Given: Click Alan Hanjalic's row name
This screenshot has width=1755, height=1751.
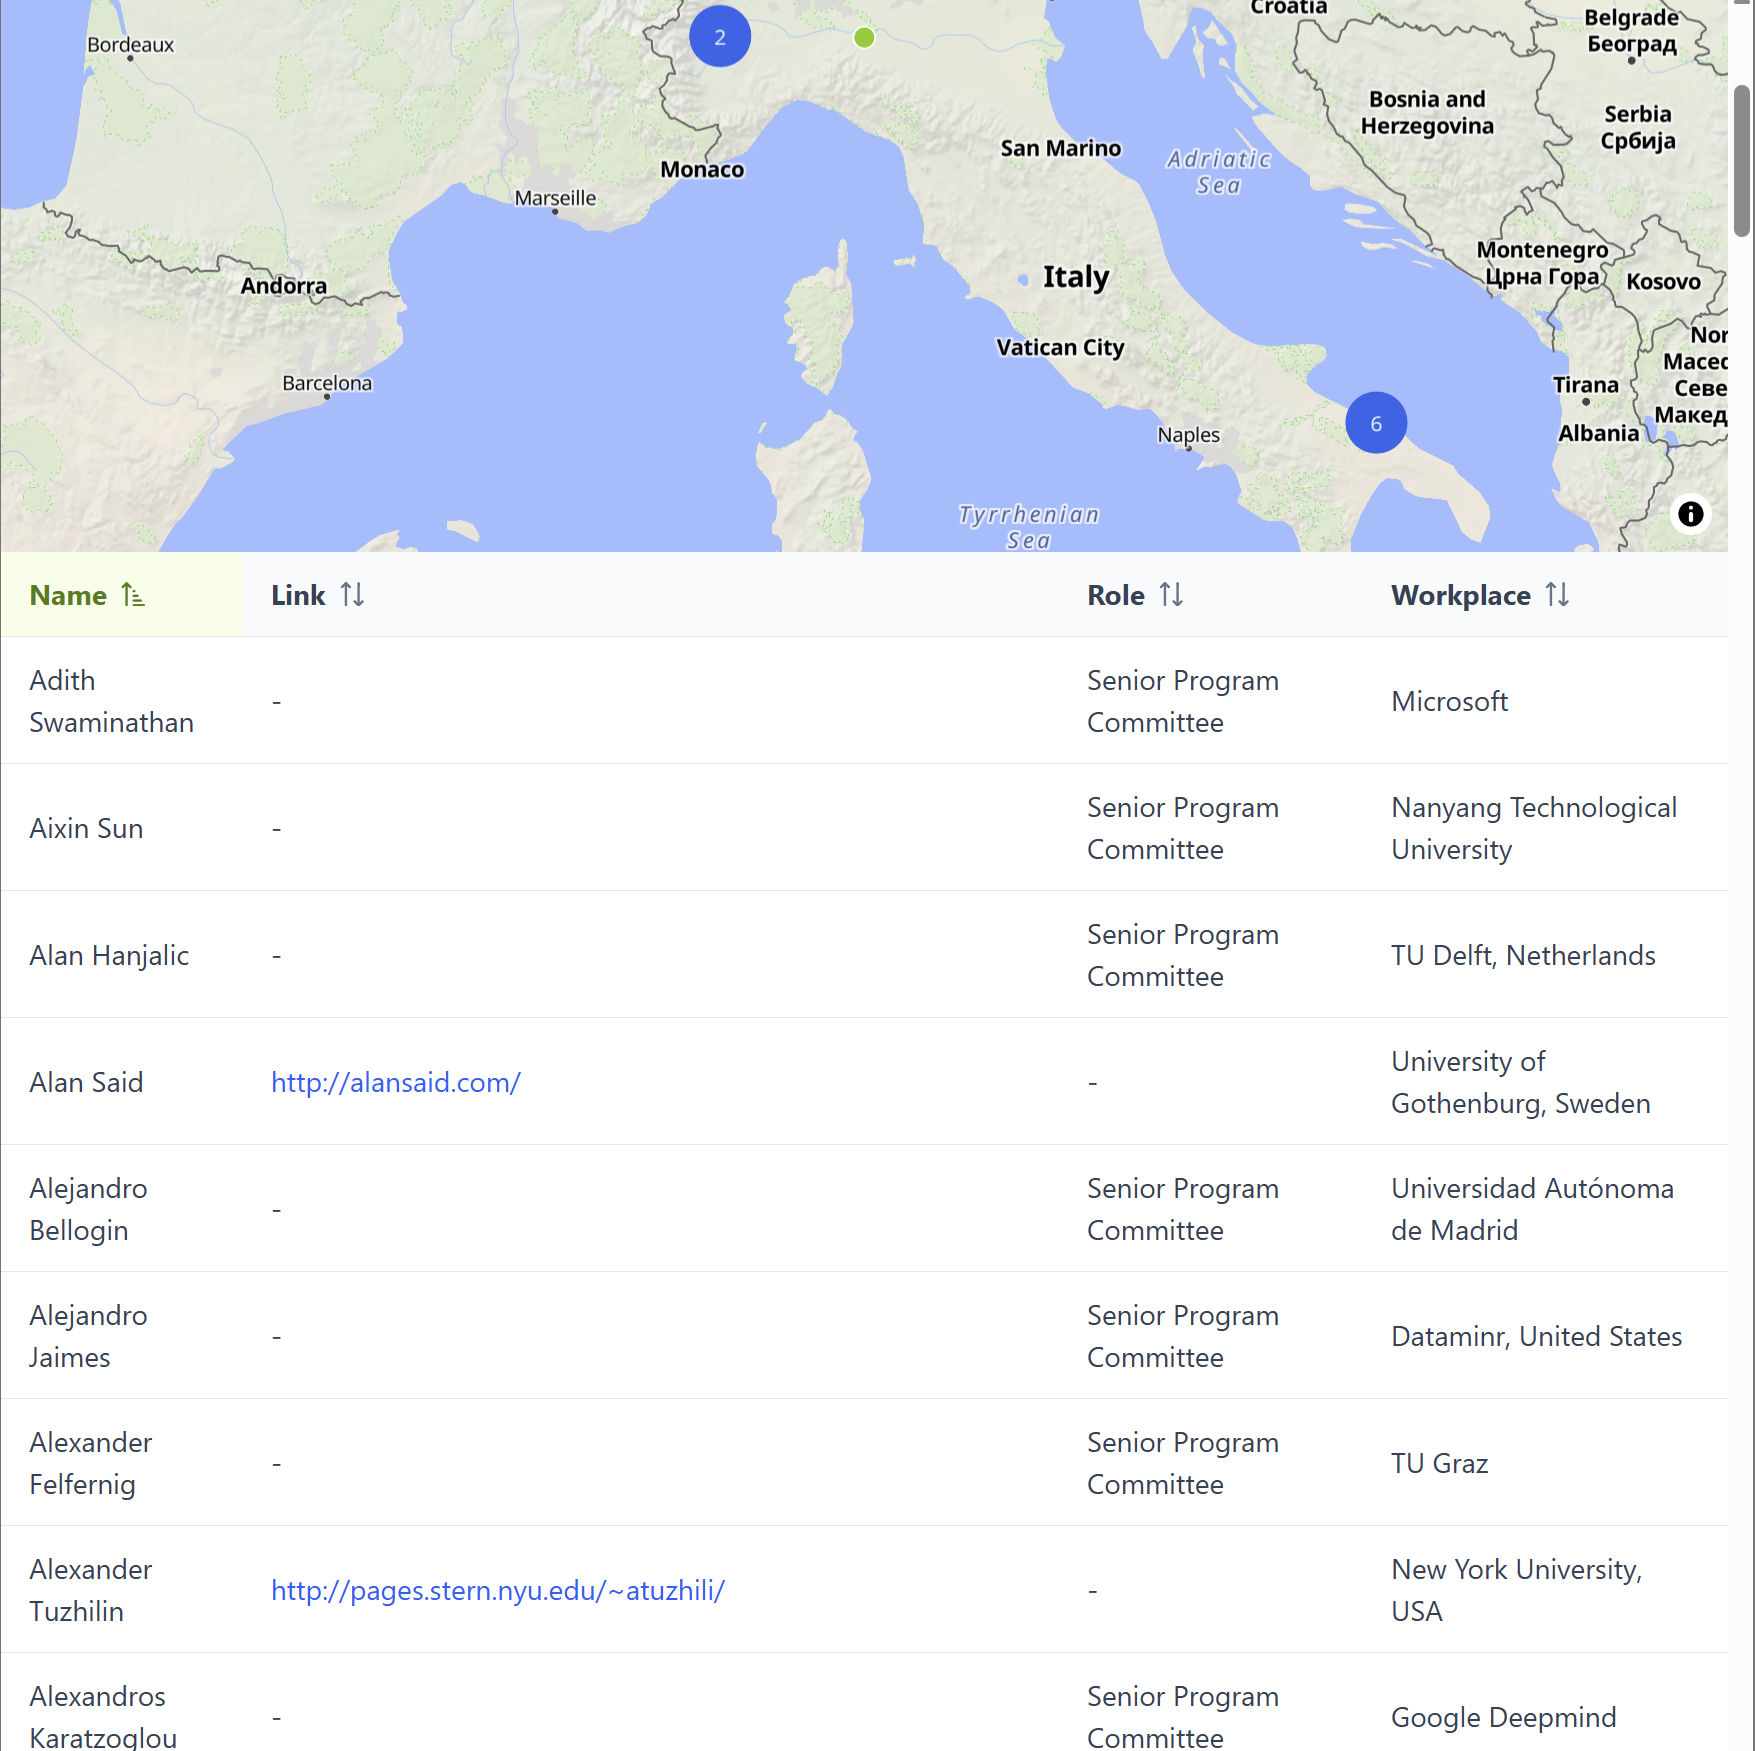Looking at the screenshot, I should [109, 955].
